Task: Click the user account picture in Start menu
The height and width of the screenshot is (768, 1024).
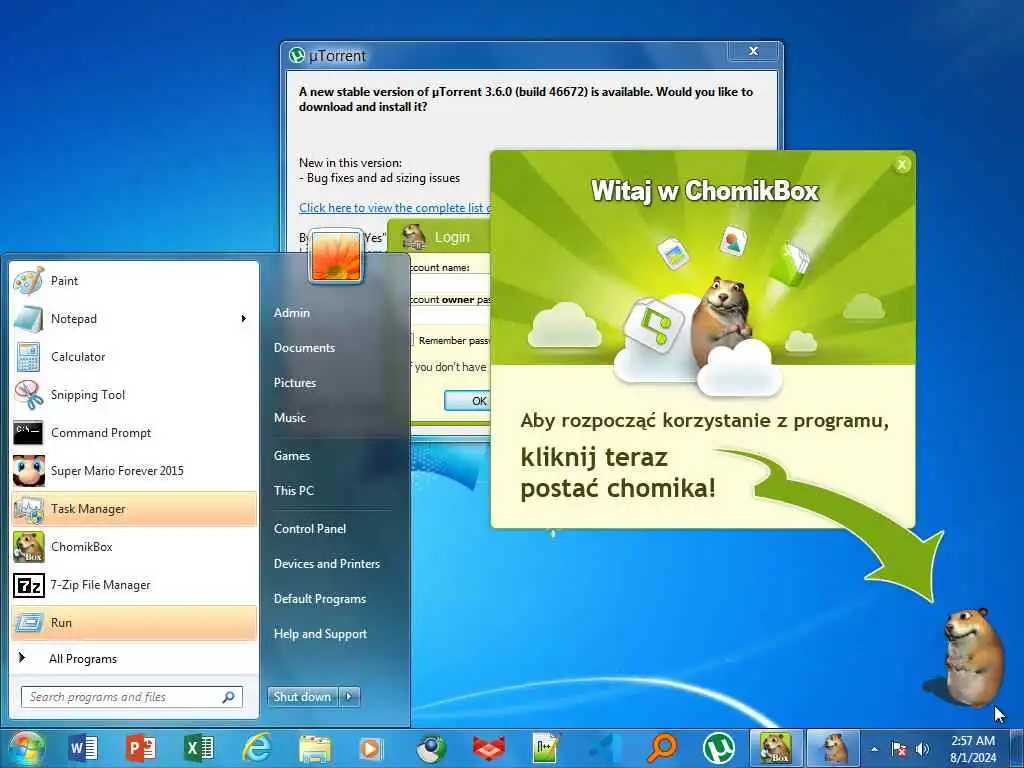Action: pos(336,256)
